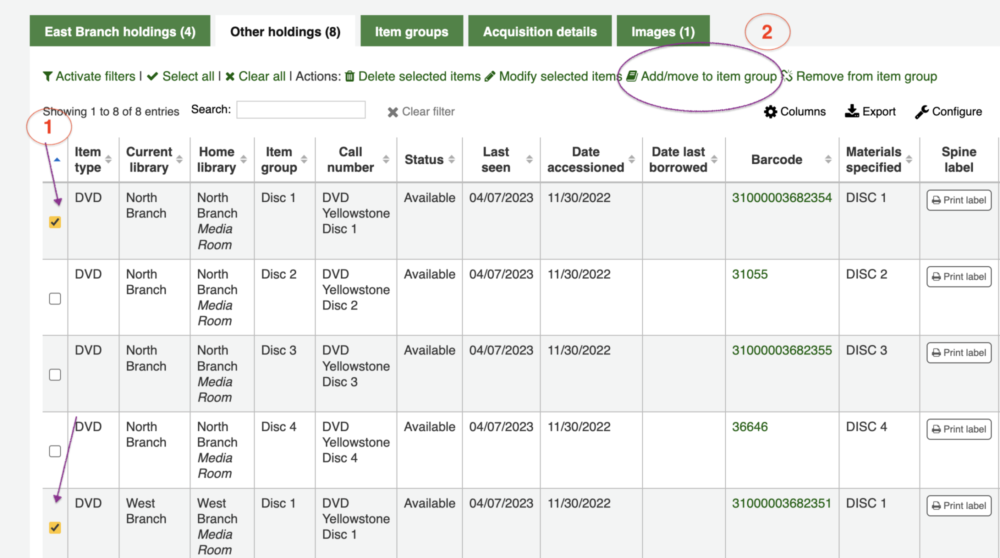The height and width of the screenshot is (558, 1000).
Task: Open barcode 31000003682354 link
Action: (x=781, y=198)
